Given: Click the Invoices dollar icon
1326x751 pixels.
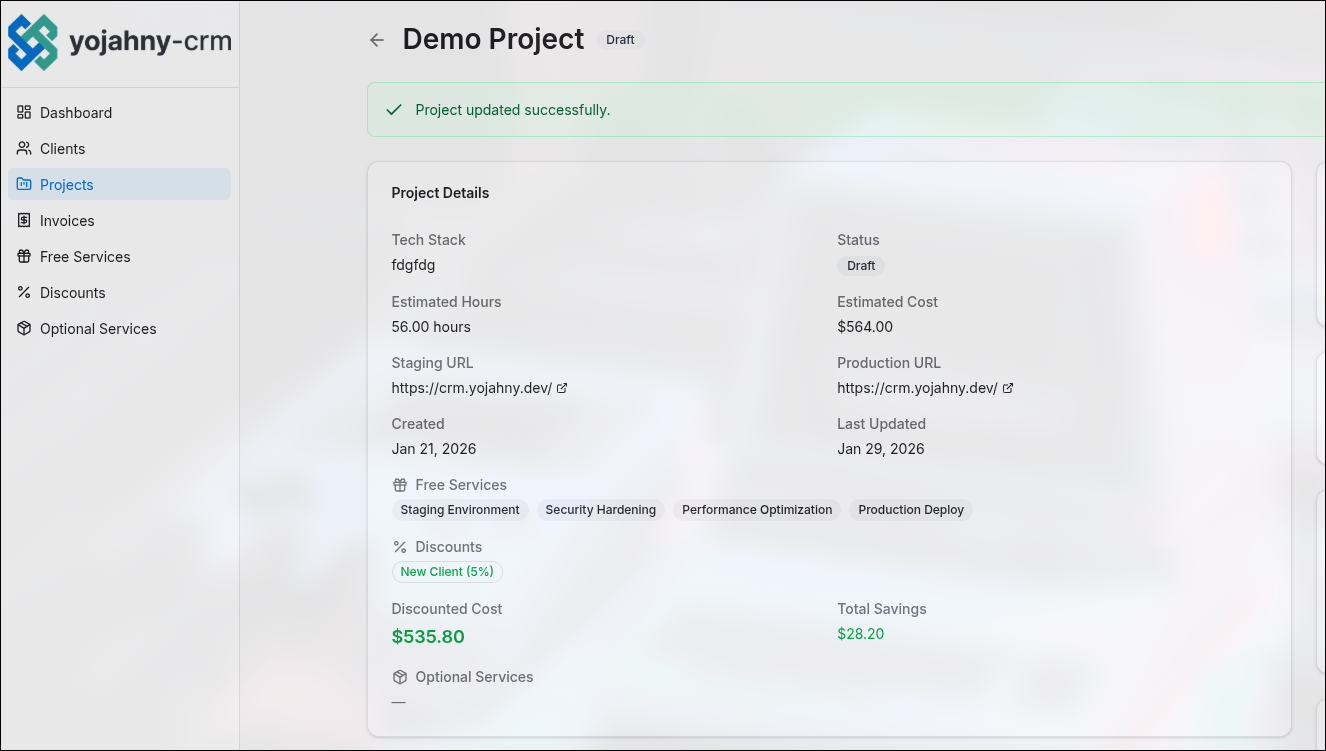Looking at the screenshot, I should pyautogui.click(x=24, y=220).
